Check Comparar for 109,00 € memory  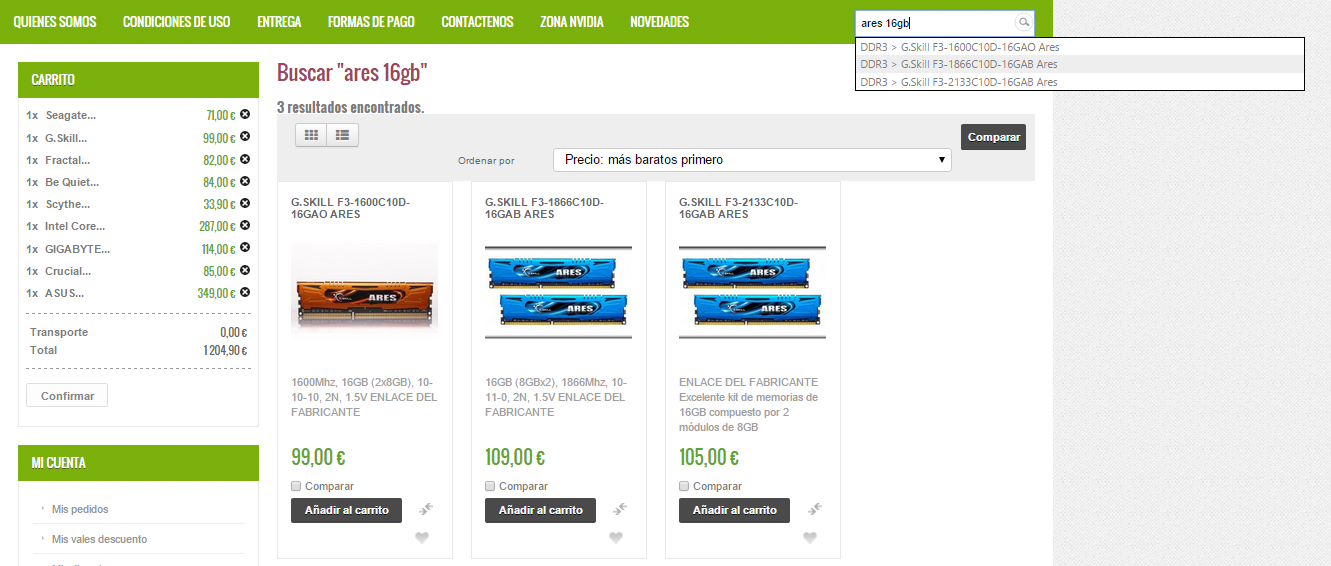pyautogui.click(x=490, y=486)
